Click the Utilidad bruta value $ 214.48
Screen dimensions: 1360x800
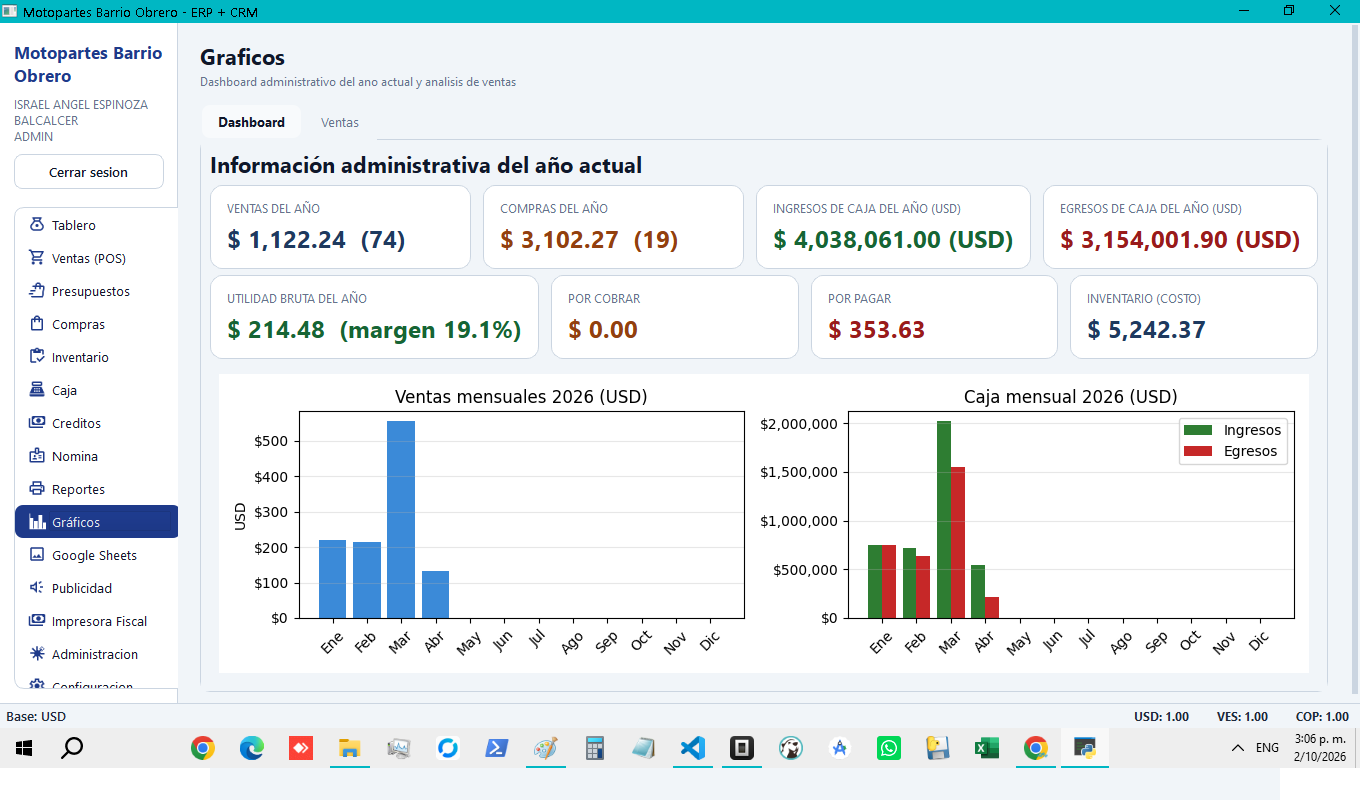click(x=276, y=330)
